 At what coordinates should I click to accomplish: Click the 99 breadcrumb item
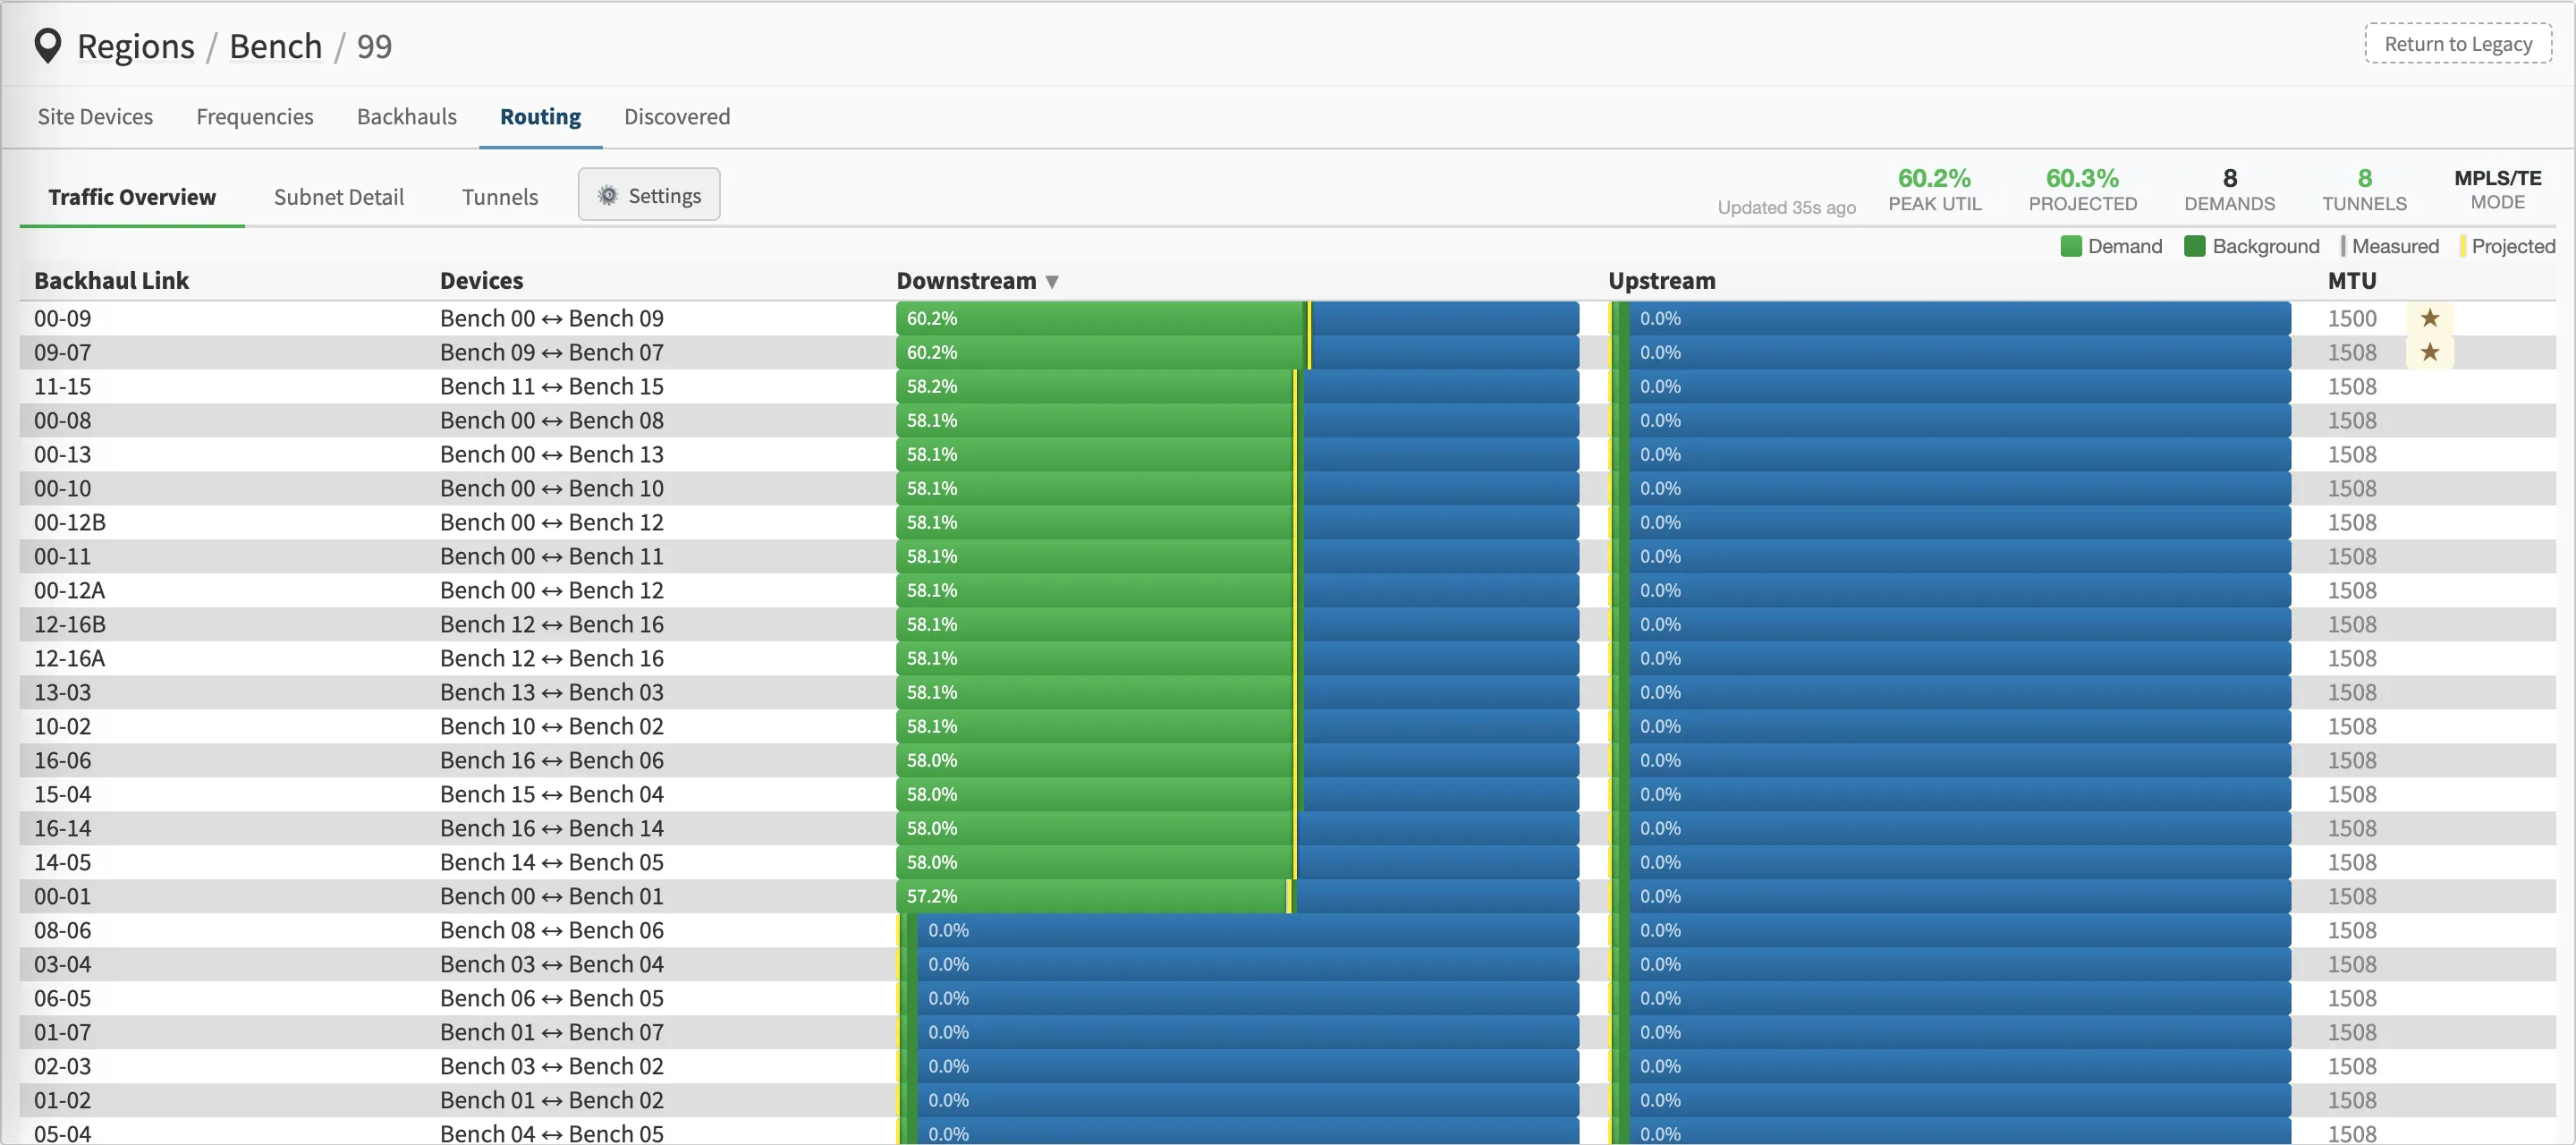374,46
